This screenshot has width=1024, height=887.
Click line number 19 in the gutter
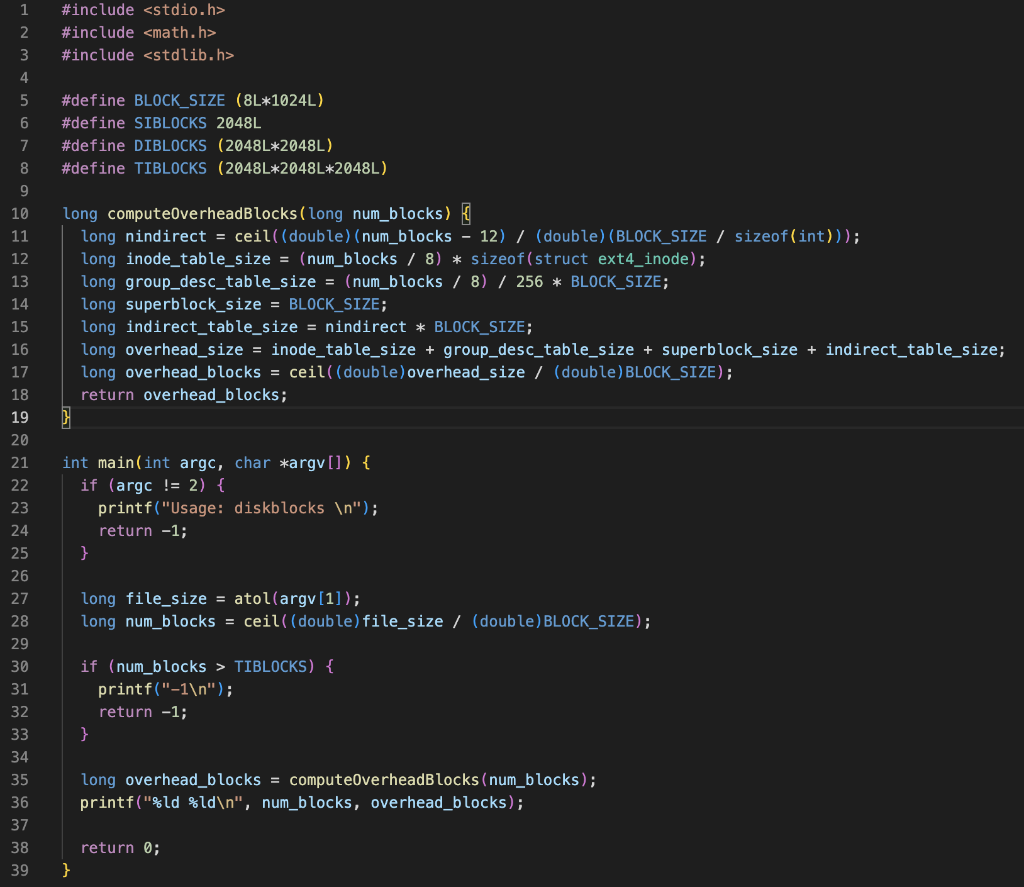[20, 417]
